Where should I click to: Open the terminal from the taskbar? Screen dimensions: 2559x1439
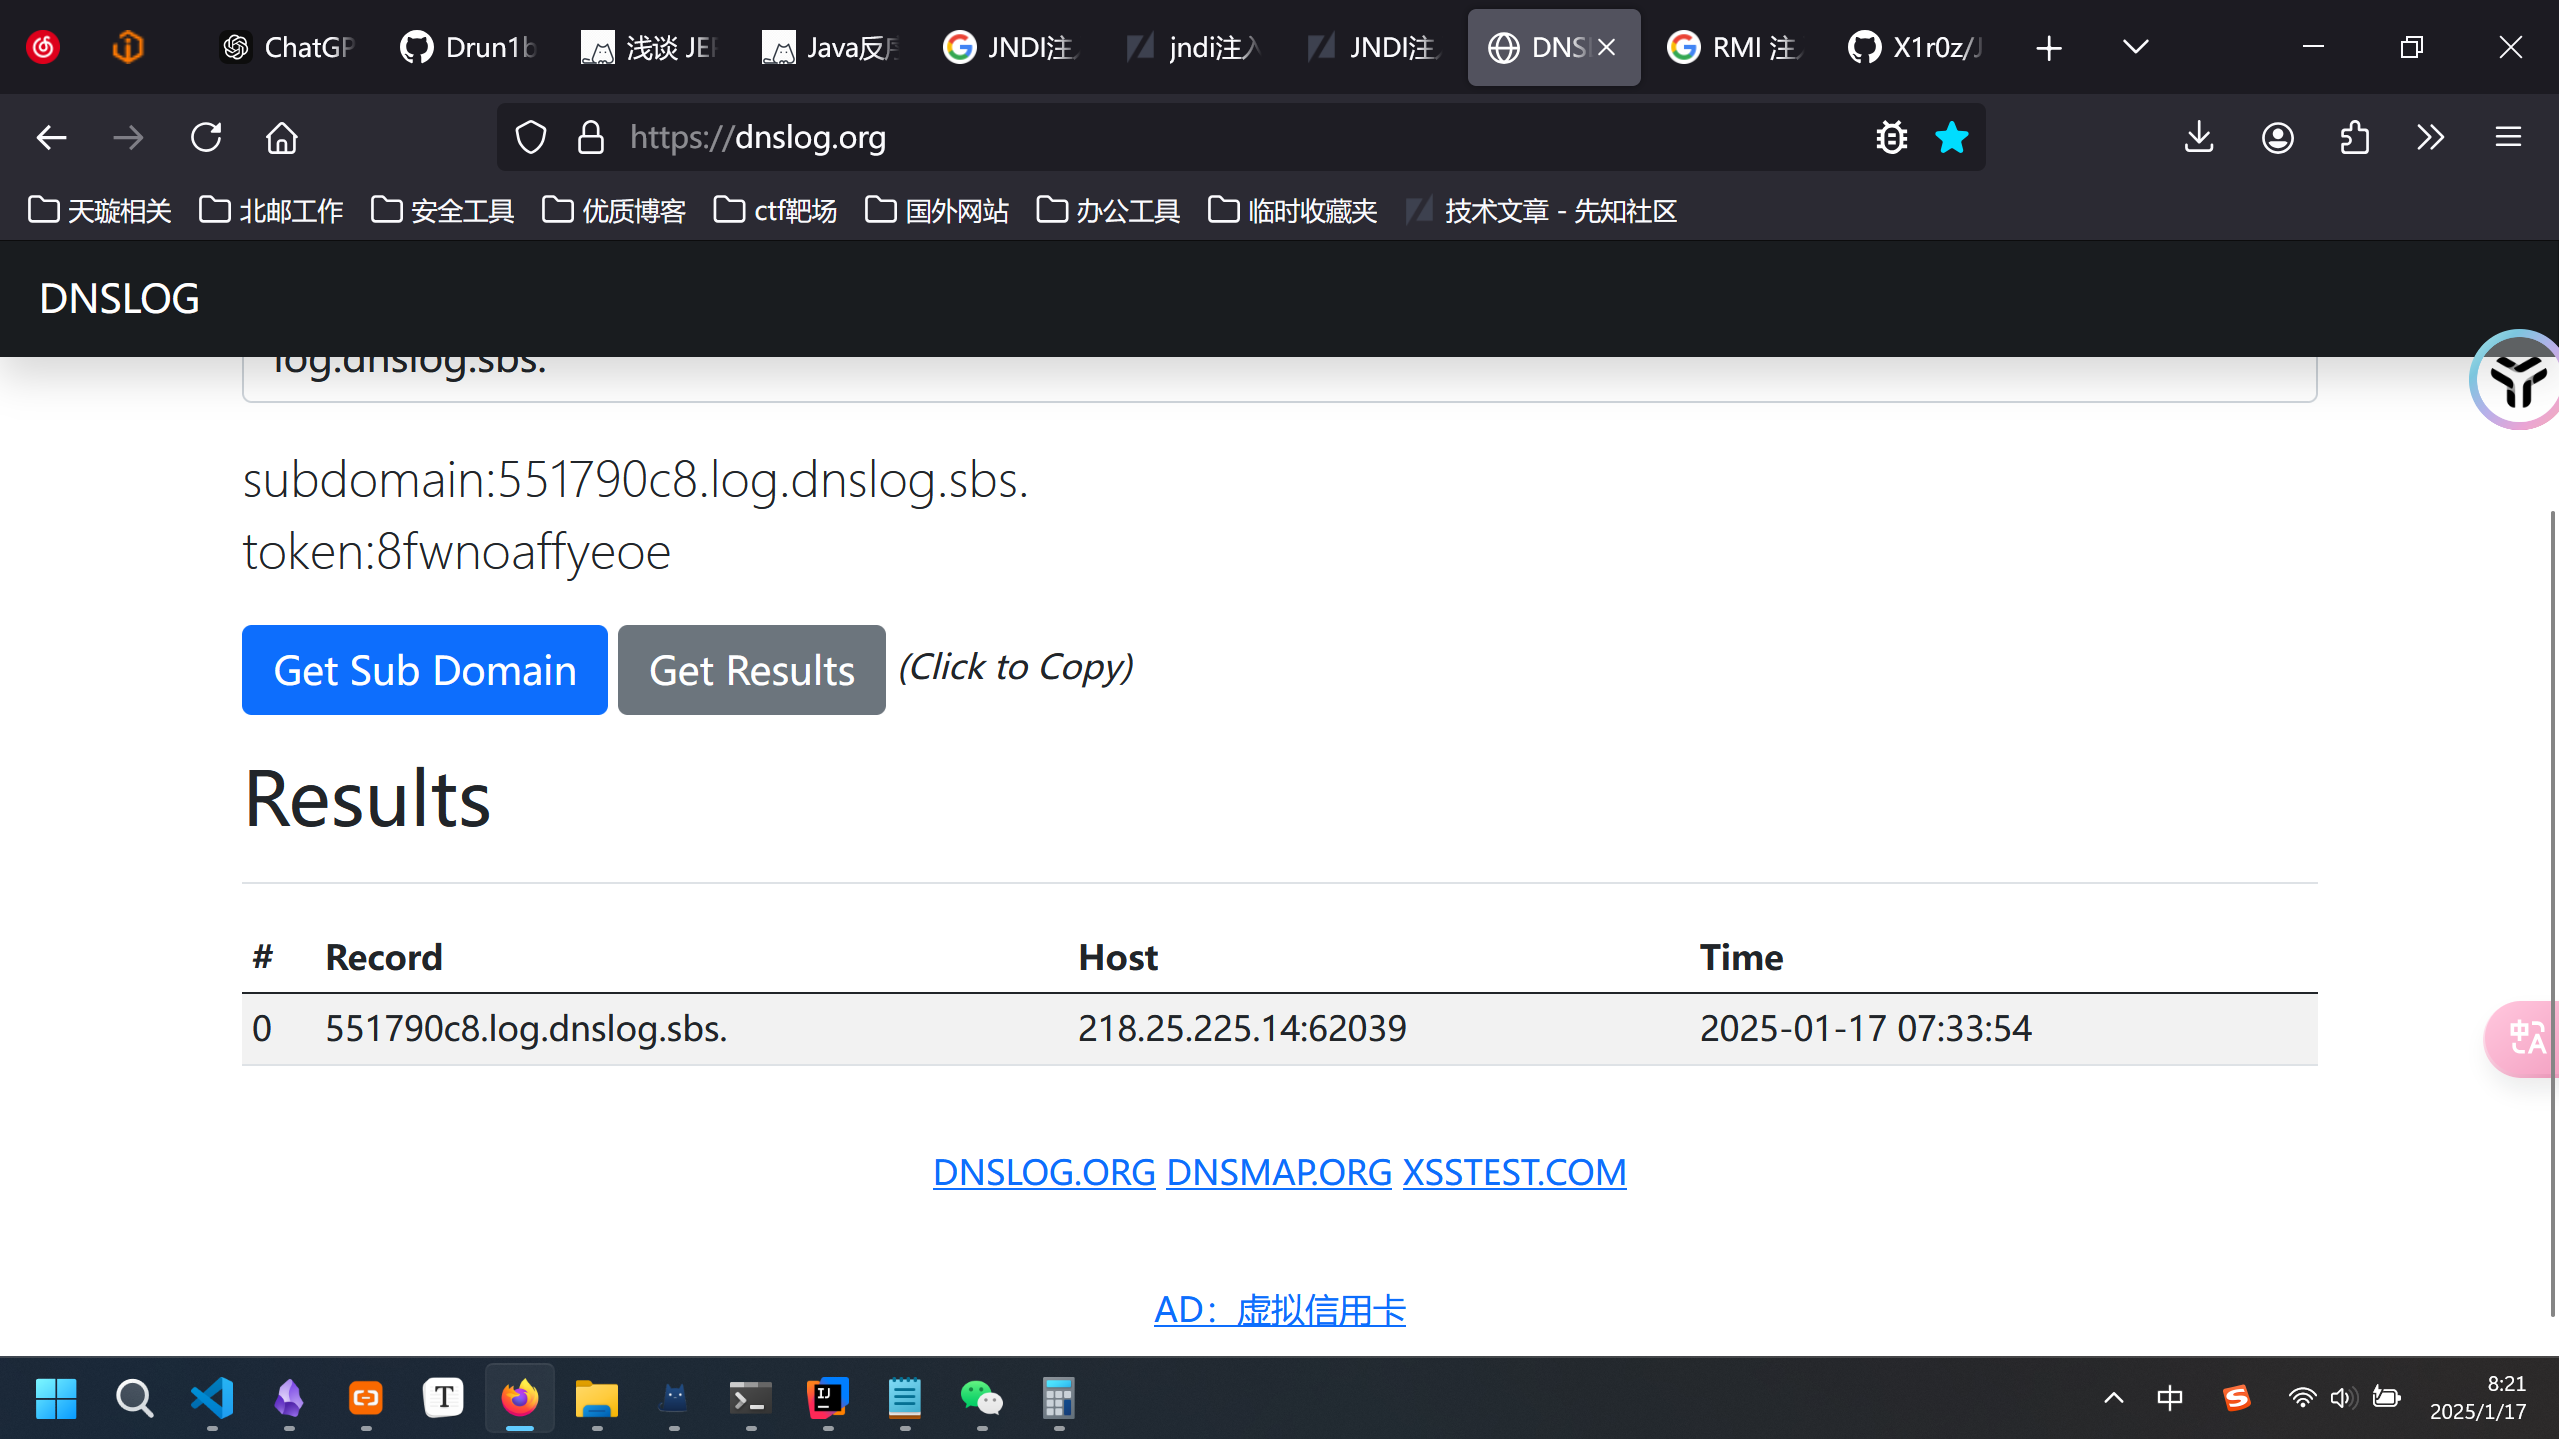[751, 1398]
